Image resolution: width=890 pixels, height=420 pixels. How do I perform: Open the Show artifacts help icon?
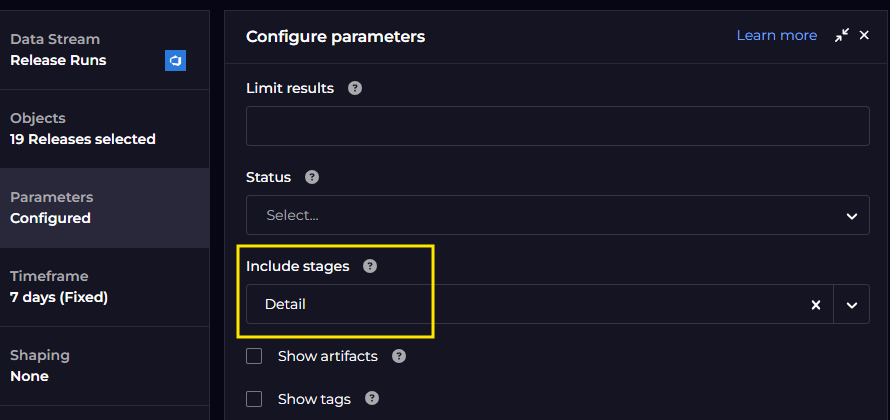(x=399, y=356)
